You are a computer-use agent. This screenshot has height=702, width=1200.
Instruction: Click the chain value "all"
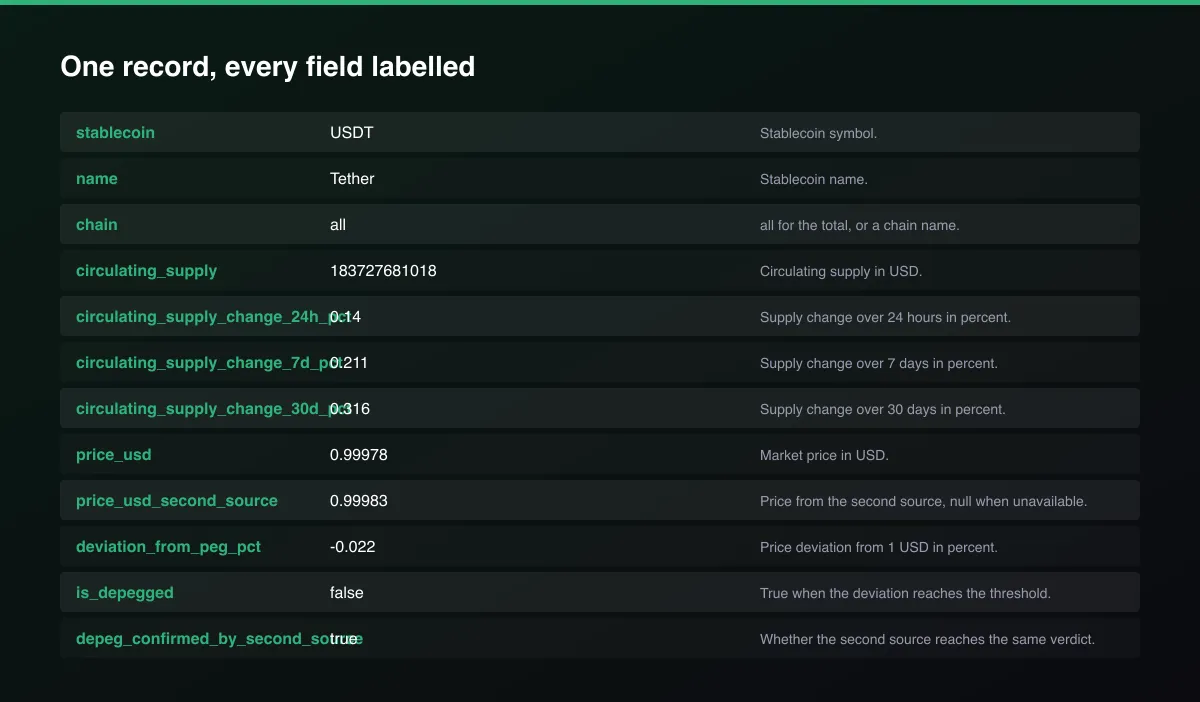(338, 224)
